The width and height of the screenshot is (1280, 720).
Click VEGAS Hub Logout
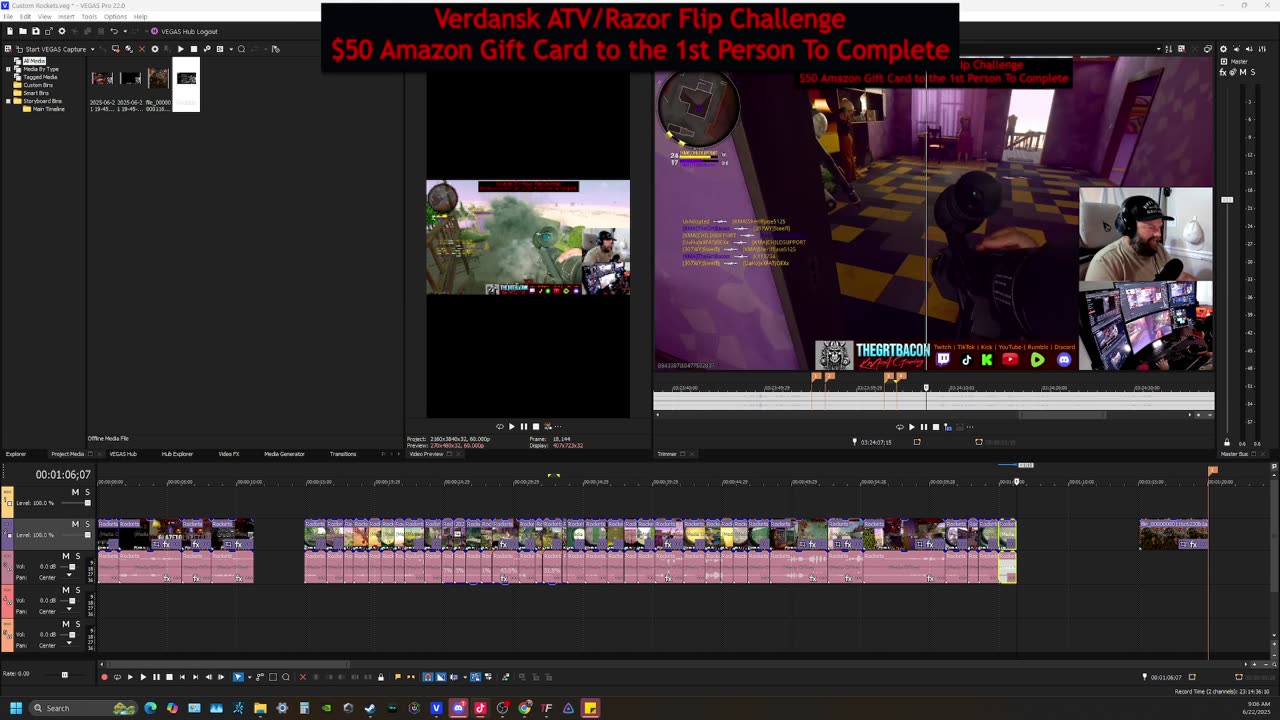click(x=184, y=31)
